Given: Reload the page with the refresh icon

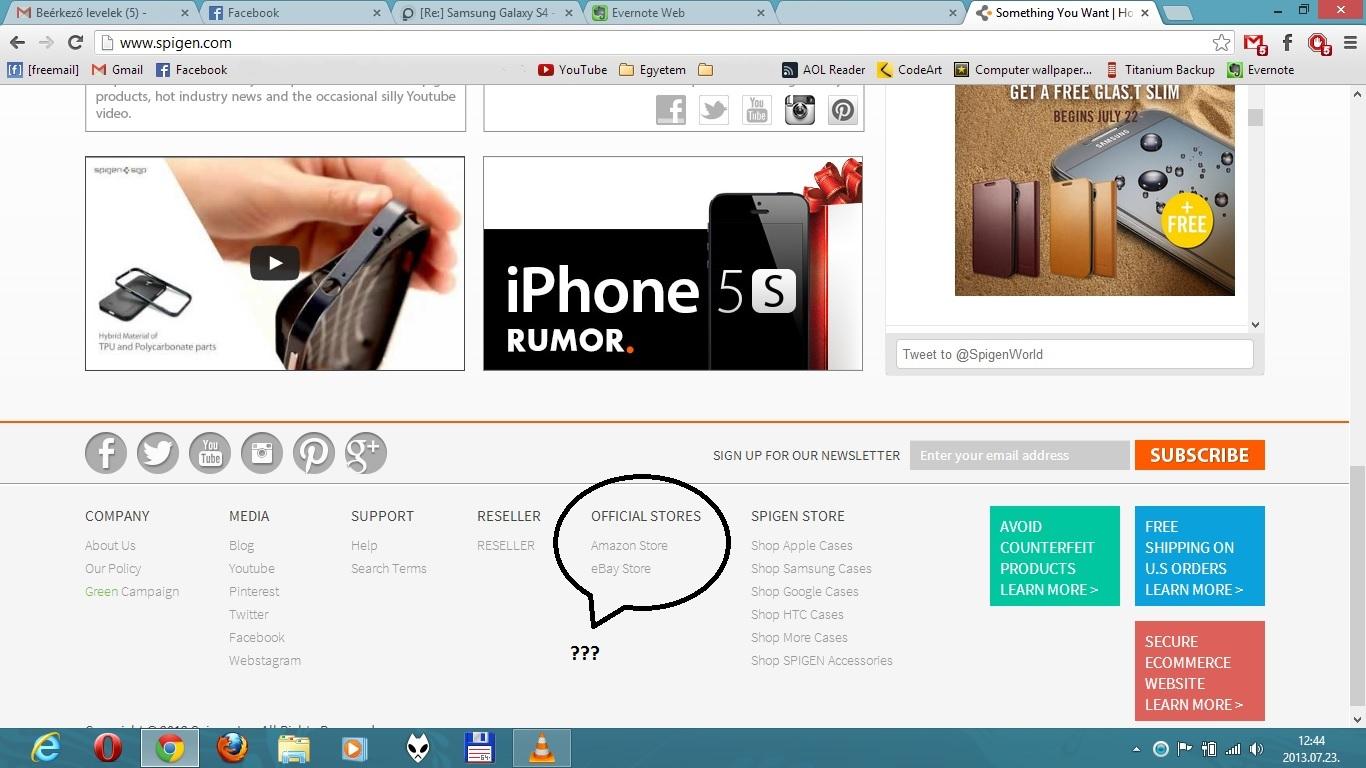Looking at the screenshot, I should tap(75, 42).
